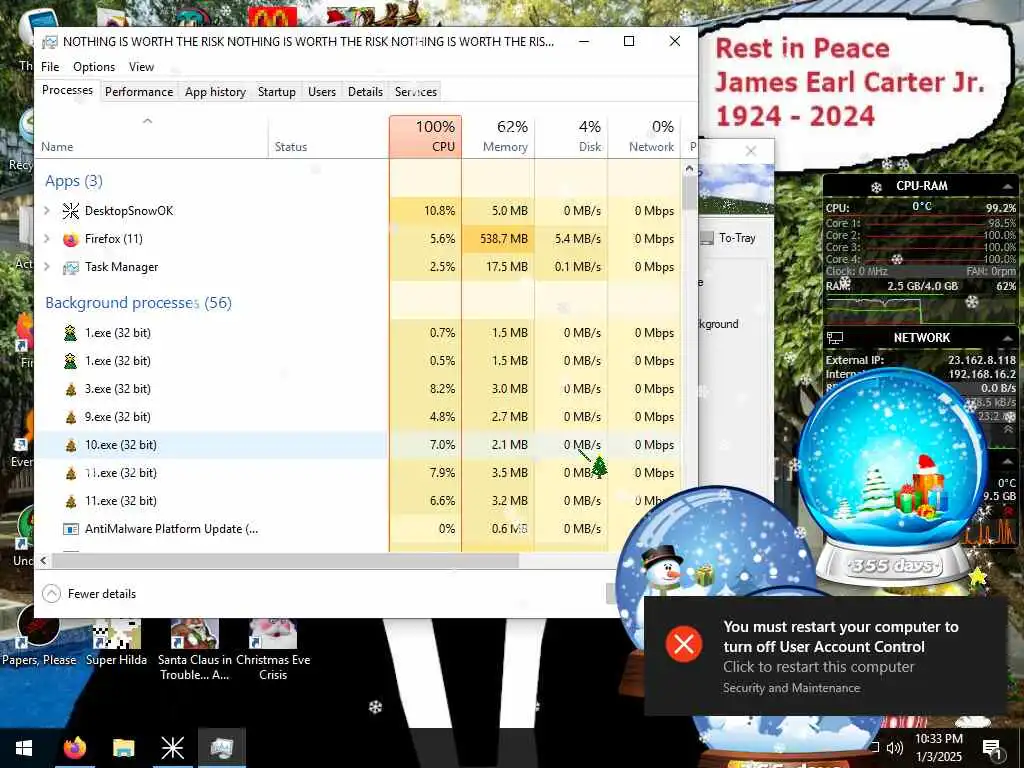The height and width of the screenshot is (768, 1024).
Task: Switch to the Startup tab
Action: [x=276, y=92]
